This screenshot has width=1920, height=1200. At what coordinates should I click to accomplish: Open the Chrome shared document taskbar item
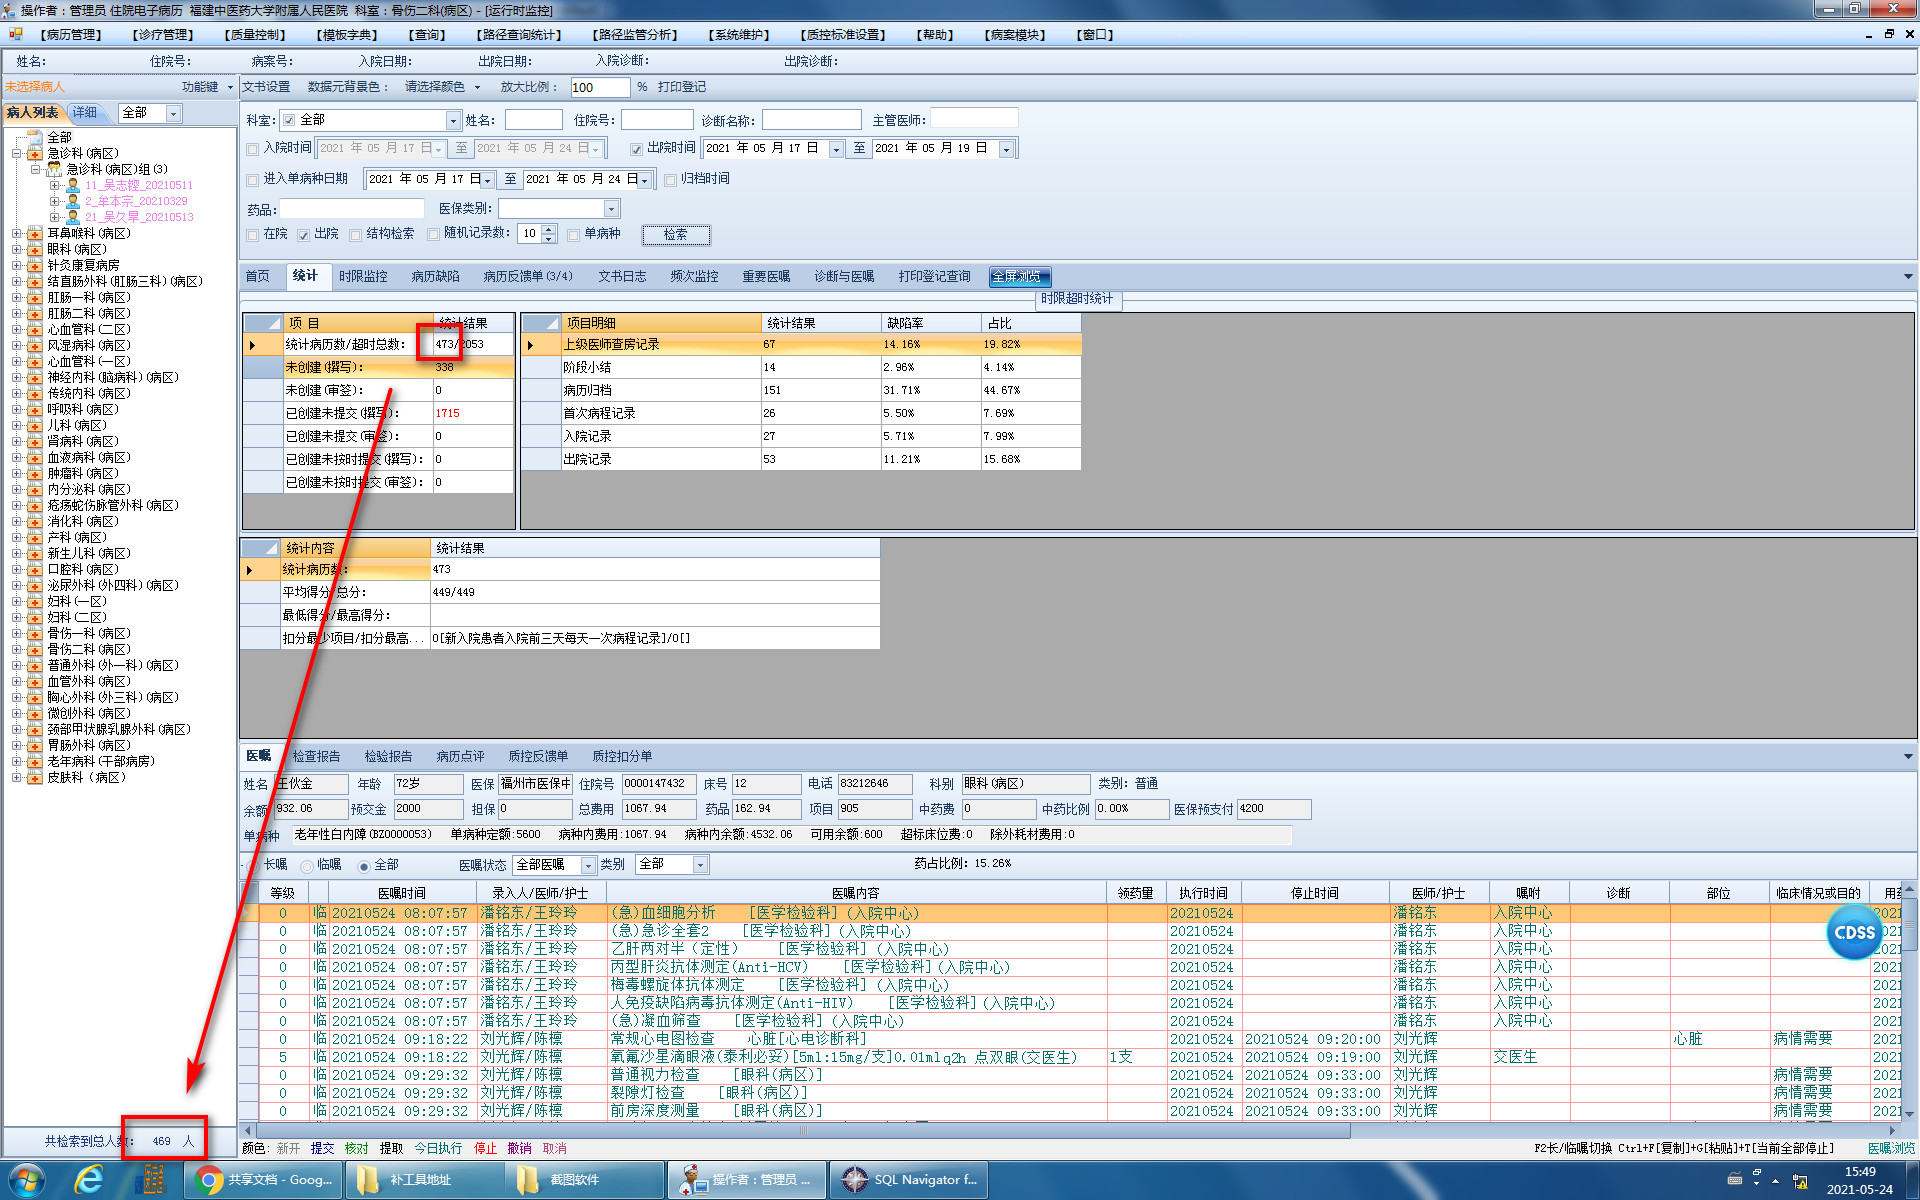265,1180
